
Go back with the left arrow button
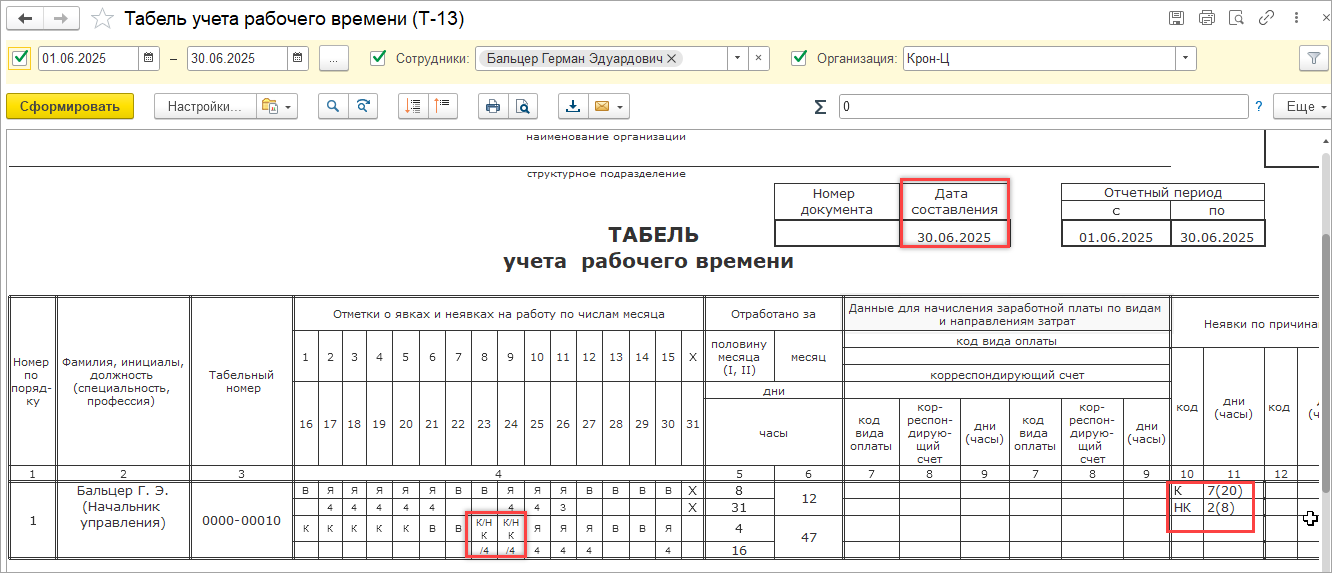pyautogui.click(x=26, y=18)
